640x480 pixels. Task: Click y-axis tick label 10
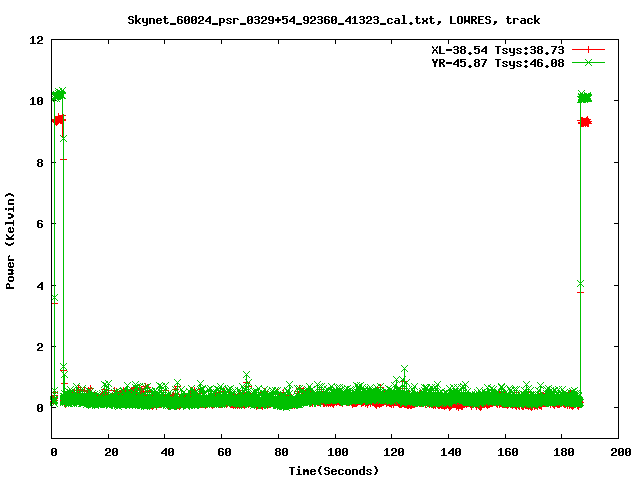tap(36, 101)
